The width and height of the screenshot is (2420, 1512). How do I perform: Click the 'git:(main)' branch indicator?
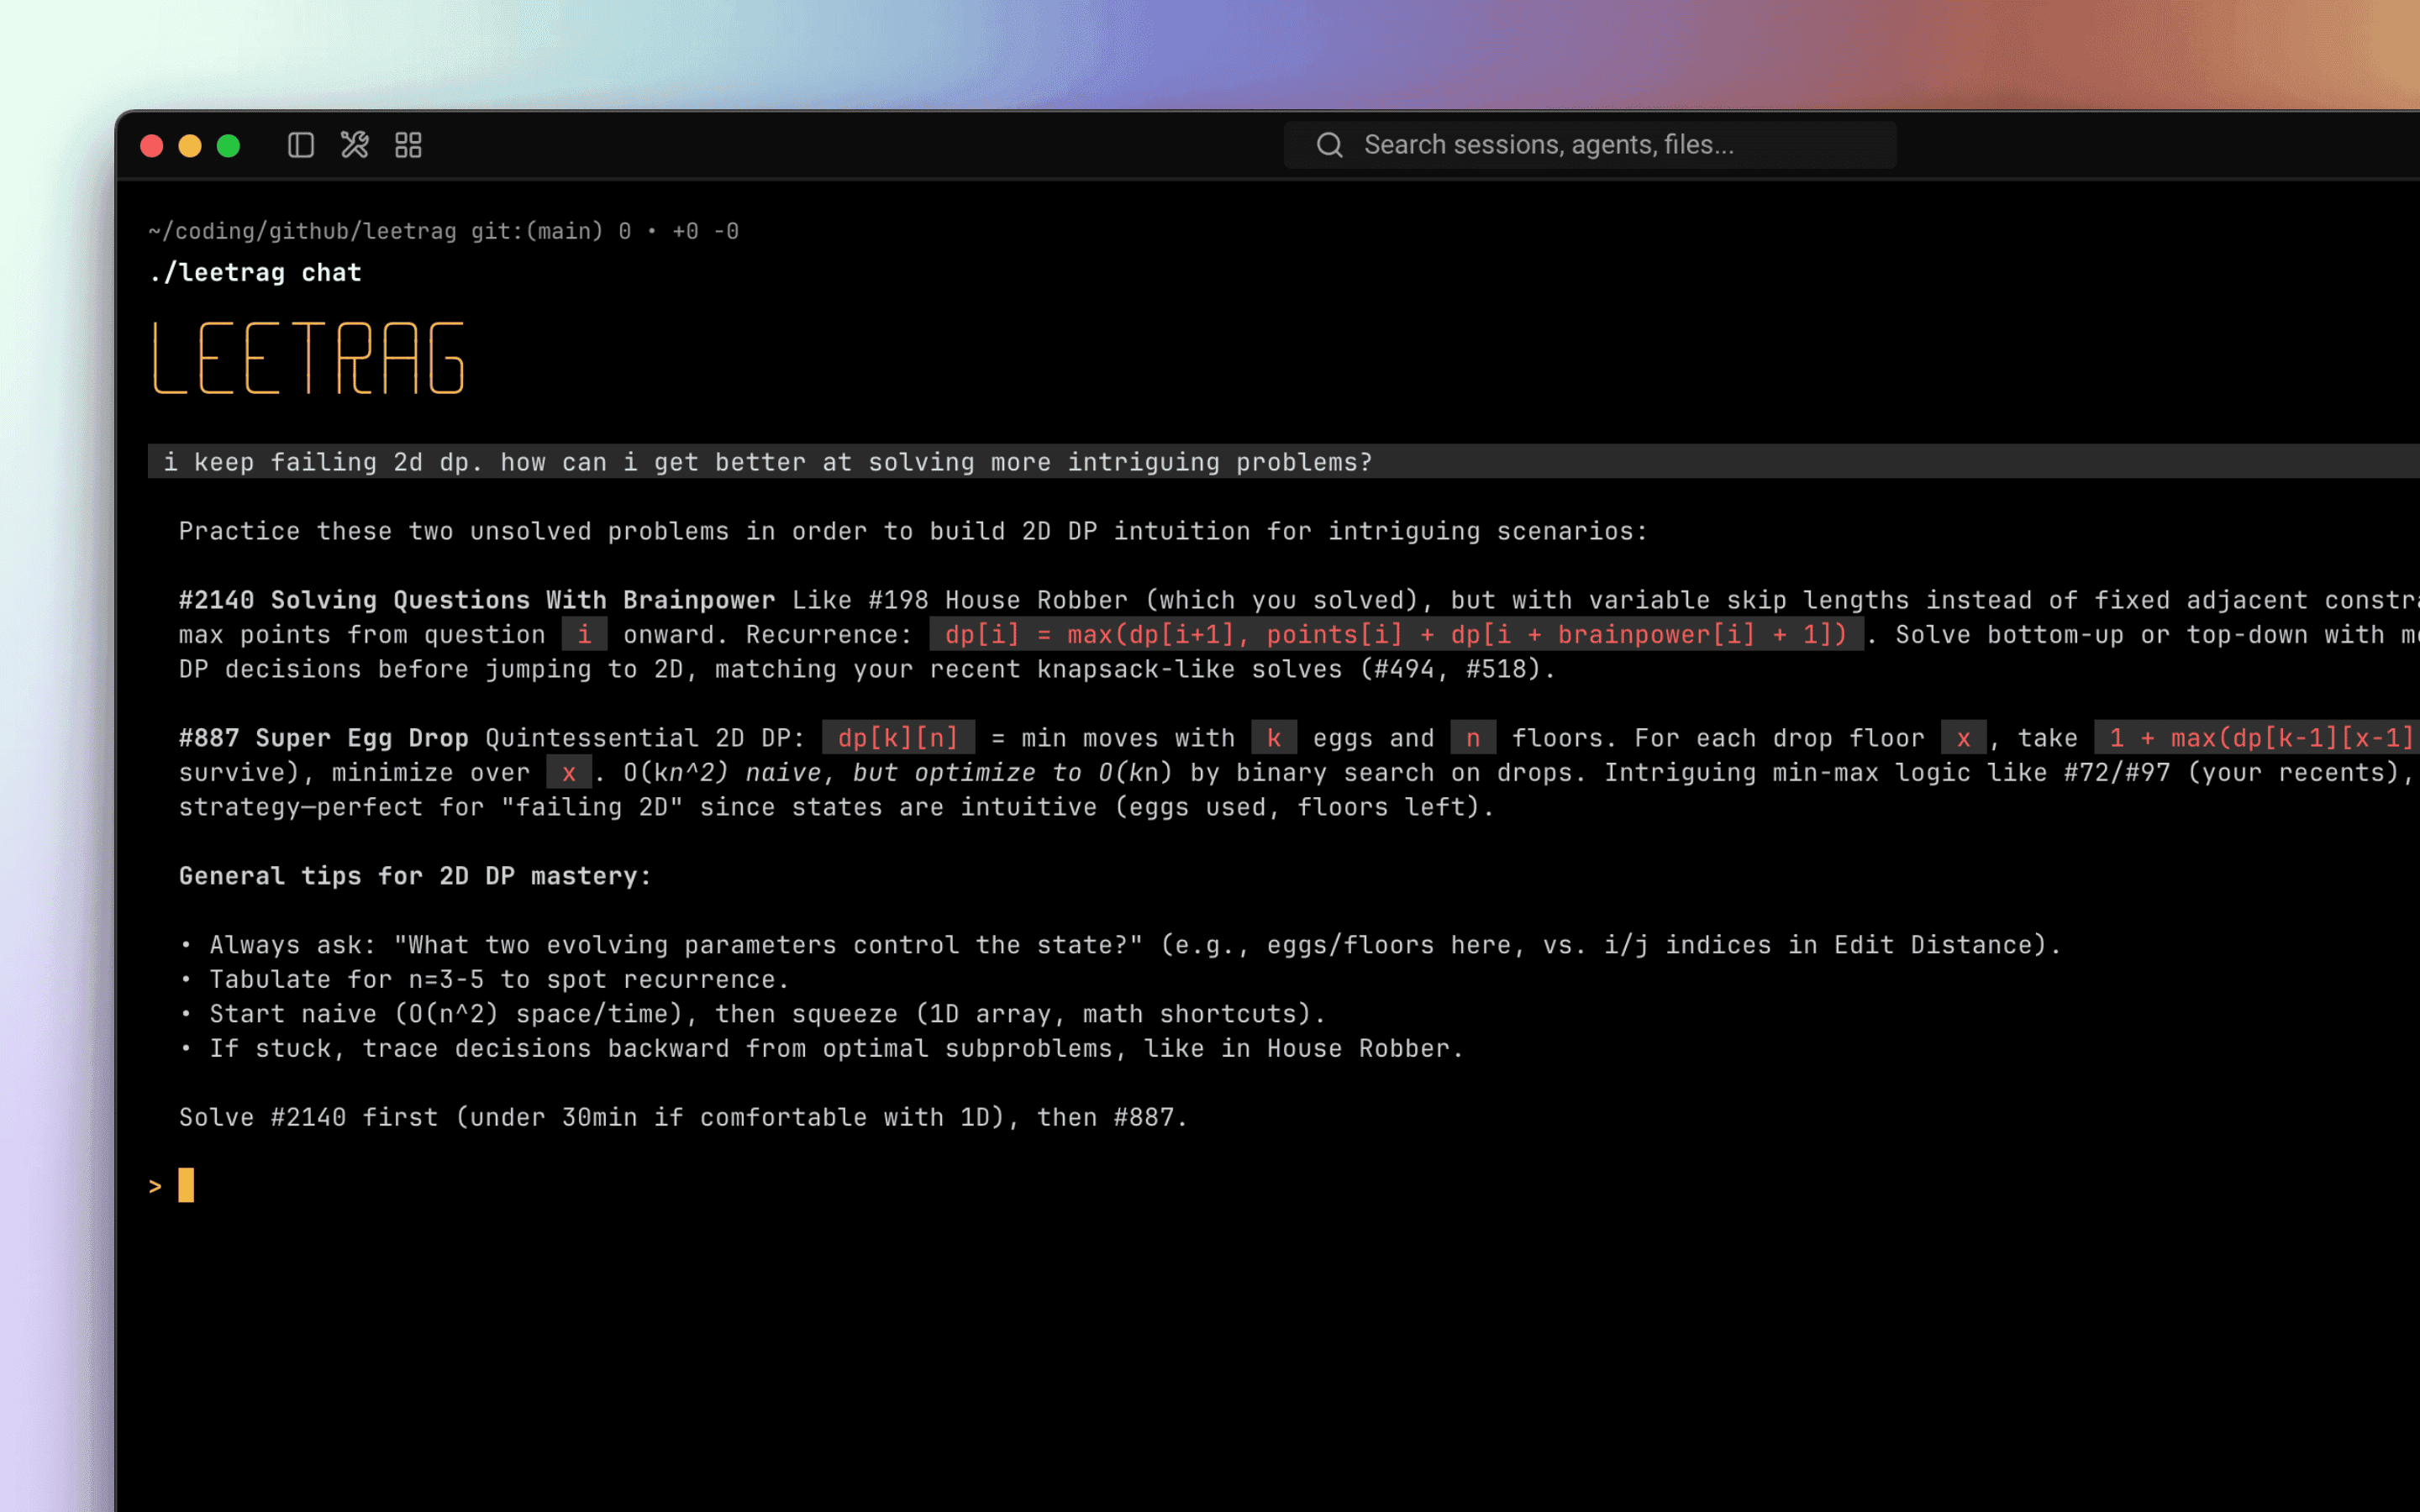click(537, 232)
